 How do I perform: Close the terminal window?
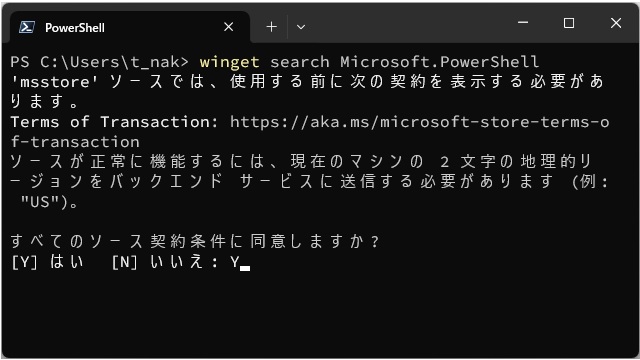[x=616, y=23]
